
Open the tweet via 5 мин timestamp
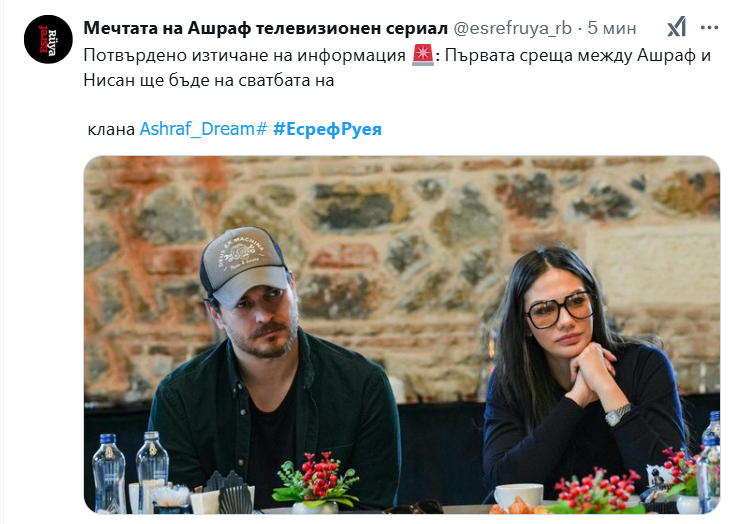tap(611, 28)
